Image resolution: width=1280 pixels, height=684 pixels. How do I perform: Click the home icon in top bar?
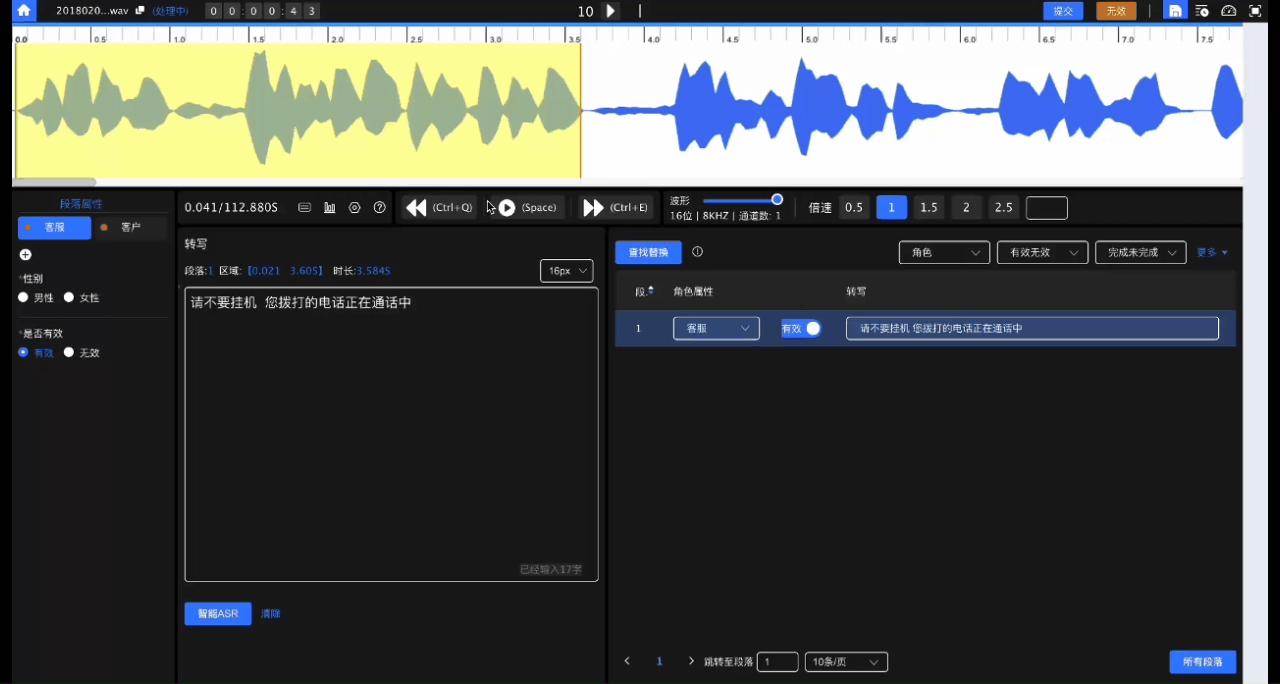tap(24, 11)
